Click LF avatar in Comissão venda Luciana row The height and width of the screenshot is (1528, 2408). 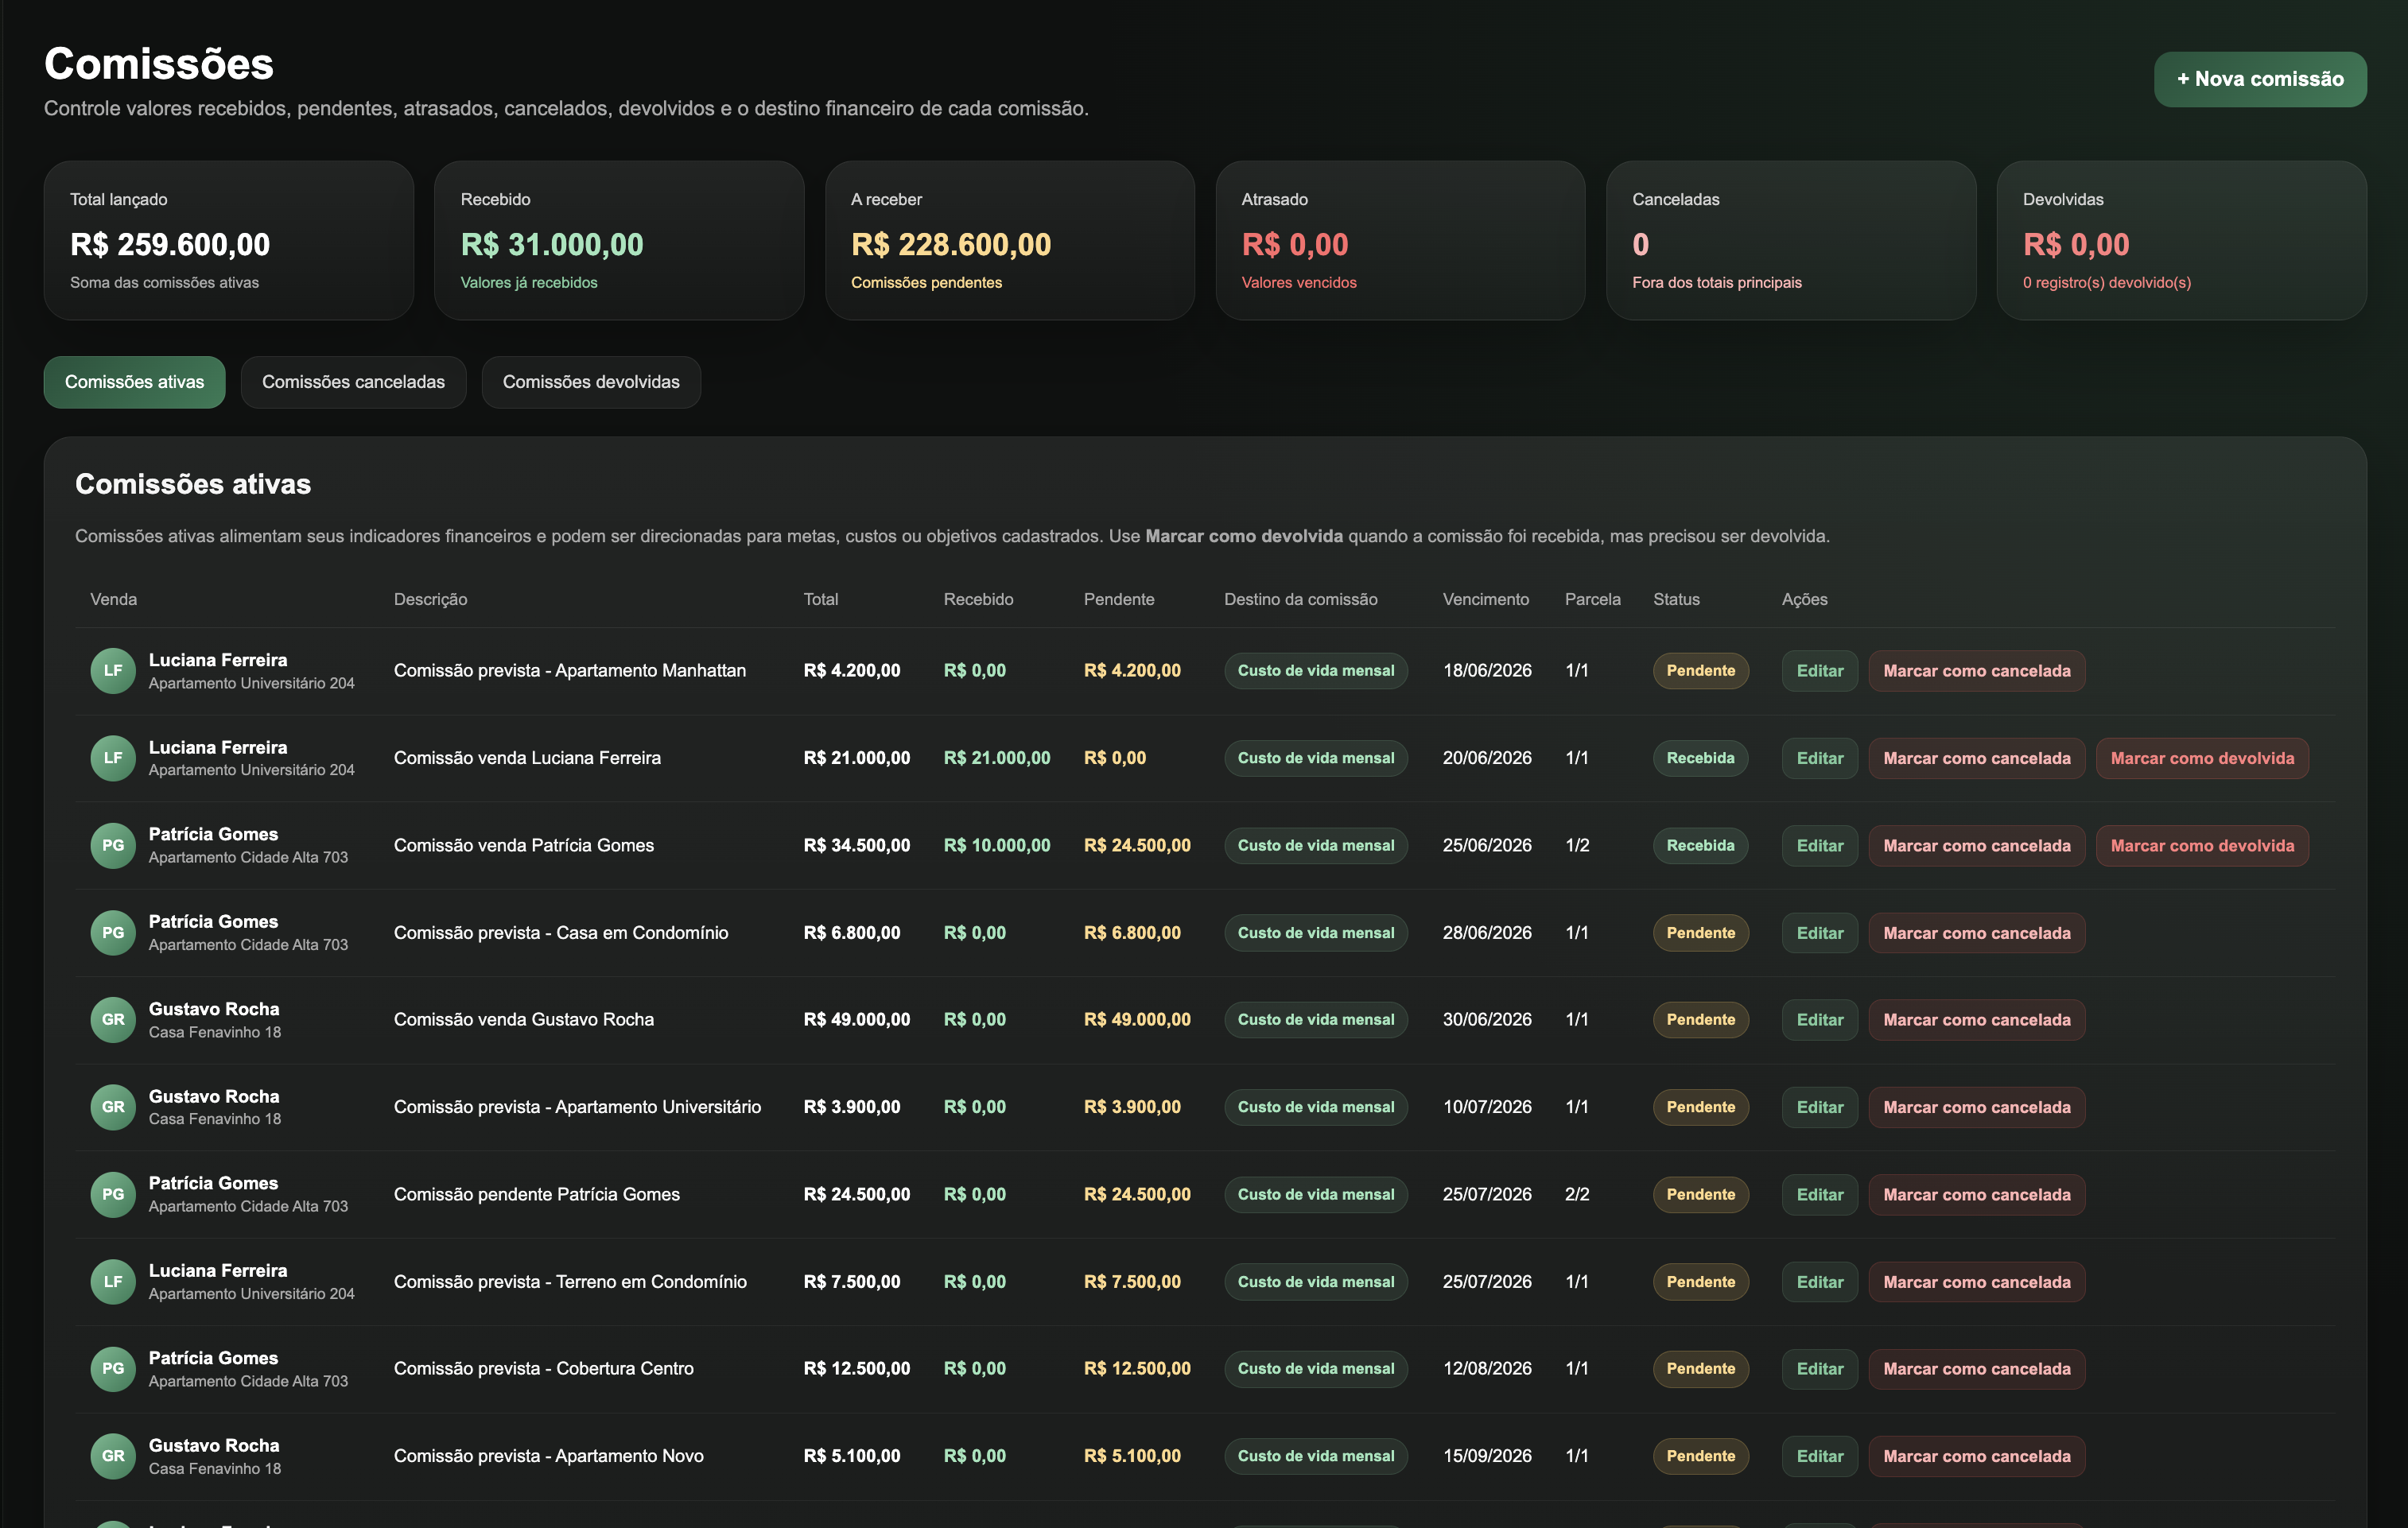pyautogui.click(x=113, y=758)
